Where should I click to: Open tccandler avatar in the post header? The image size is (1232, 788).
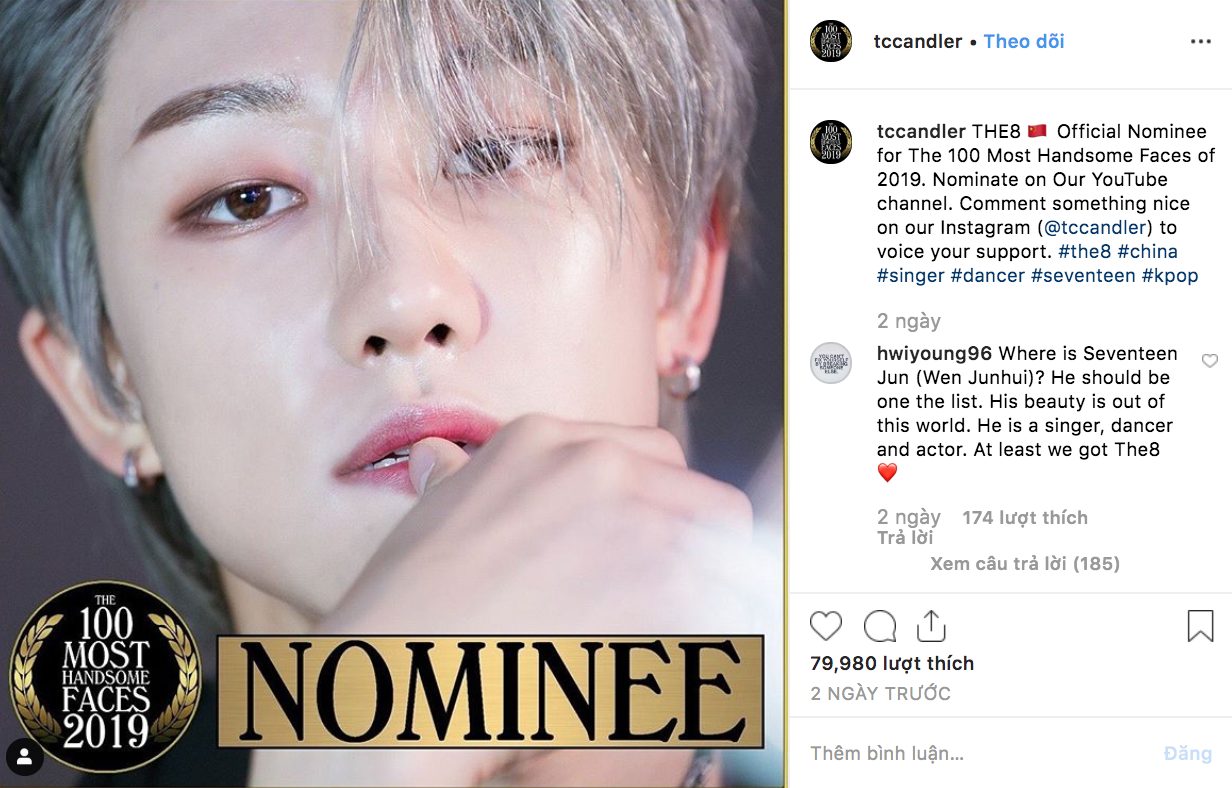pyautogui.click(x=830, y=41)
